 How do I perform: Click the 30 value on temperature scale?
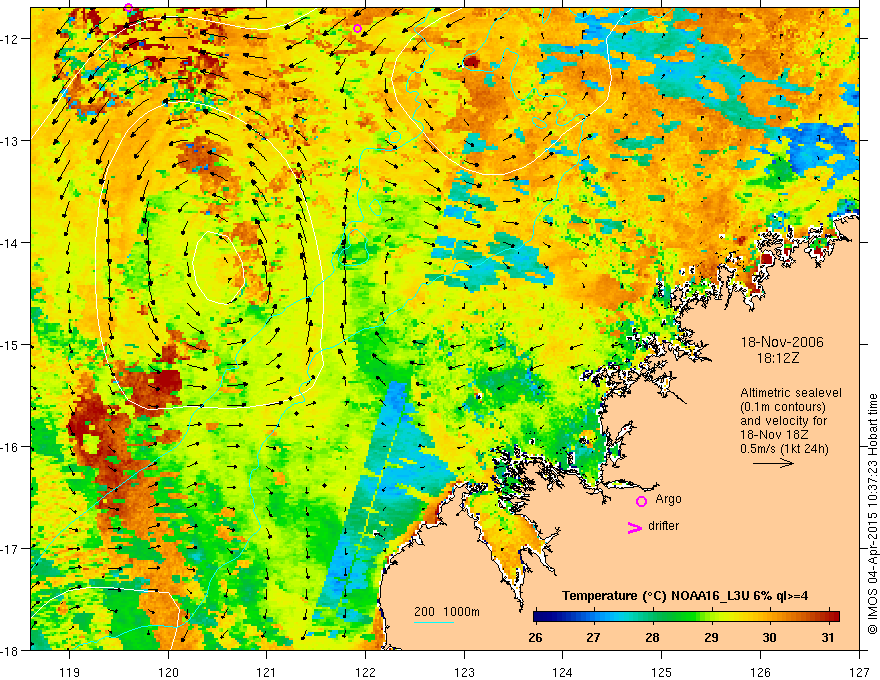click(769, 637)
